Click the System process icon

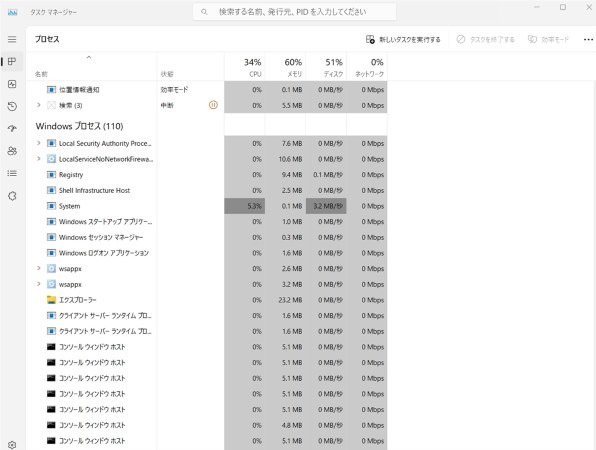[51, 206]
